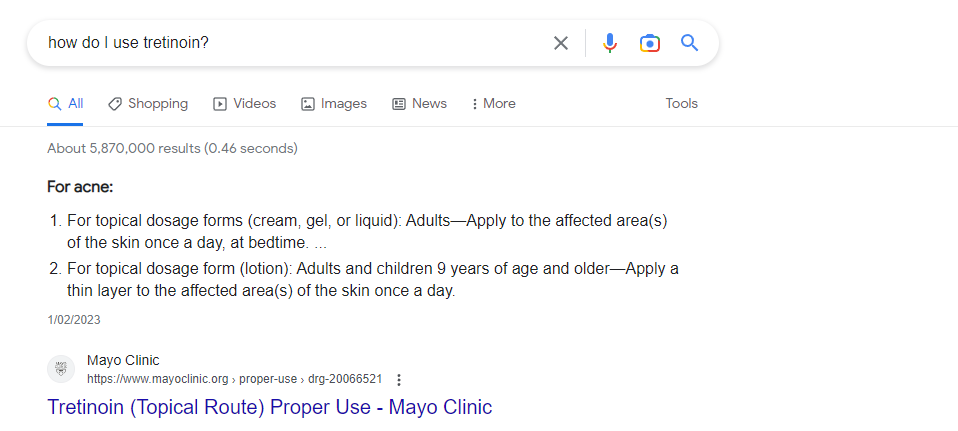The image size is (958, 431).
Task: Click the Mayo Clinic site name
Action: pos(123,361)
